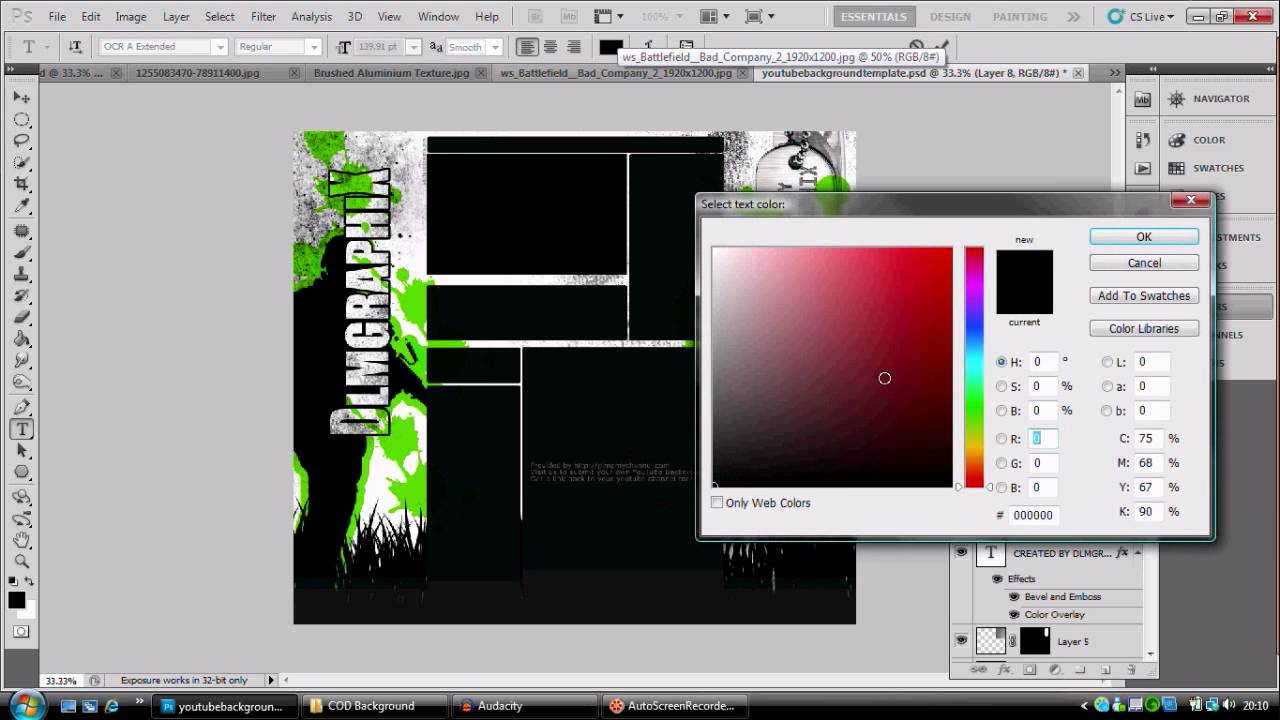Select the Spot Healing Brush tool

[x=21, y=231]
